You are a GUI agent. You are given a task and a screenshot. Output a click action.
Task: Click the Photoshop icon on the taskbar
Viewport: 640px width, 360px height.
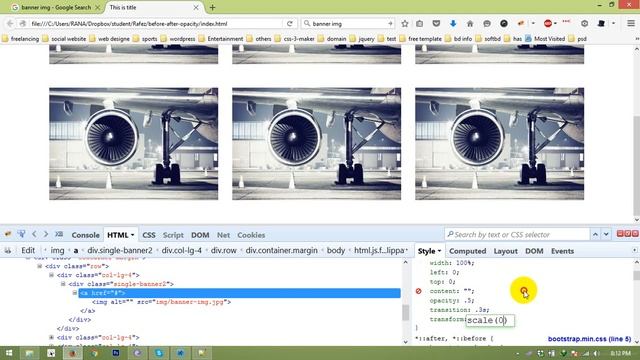coord(116,353)
